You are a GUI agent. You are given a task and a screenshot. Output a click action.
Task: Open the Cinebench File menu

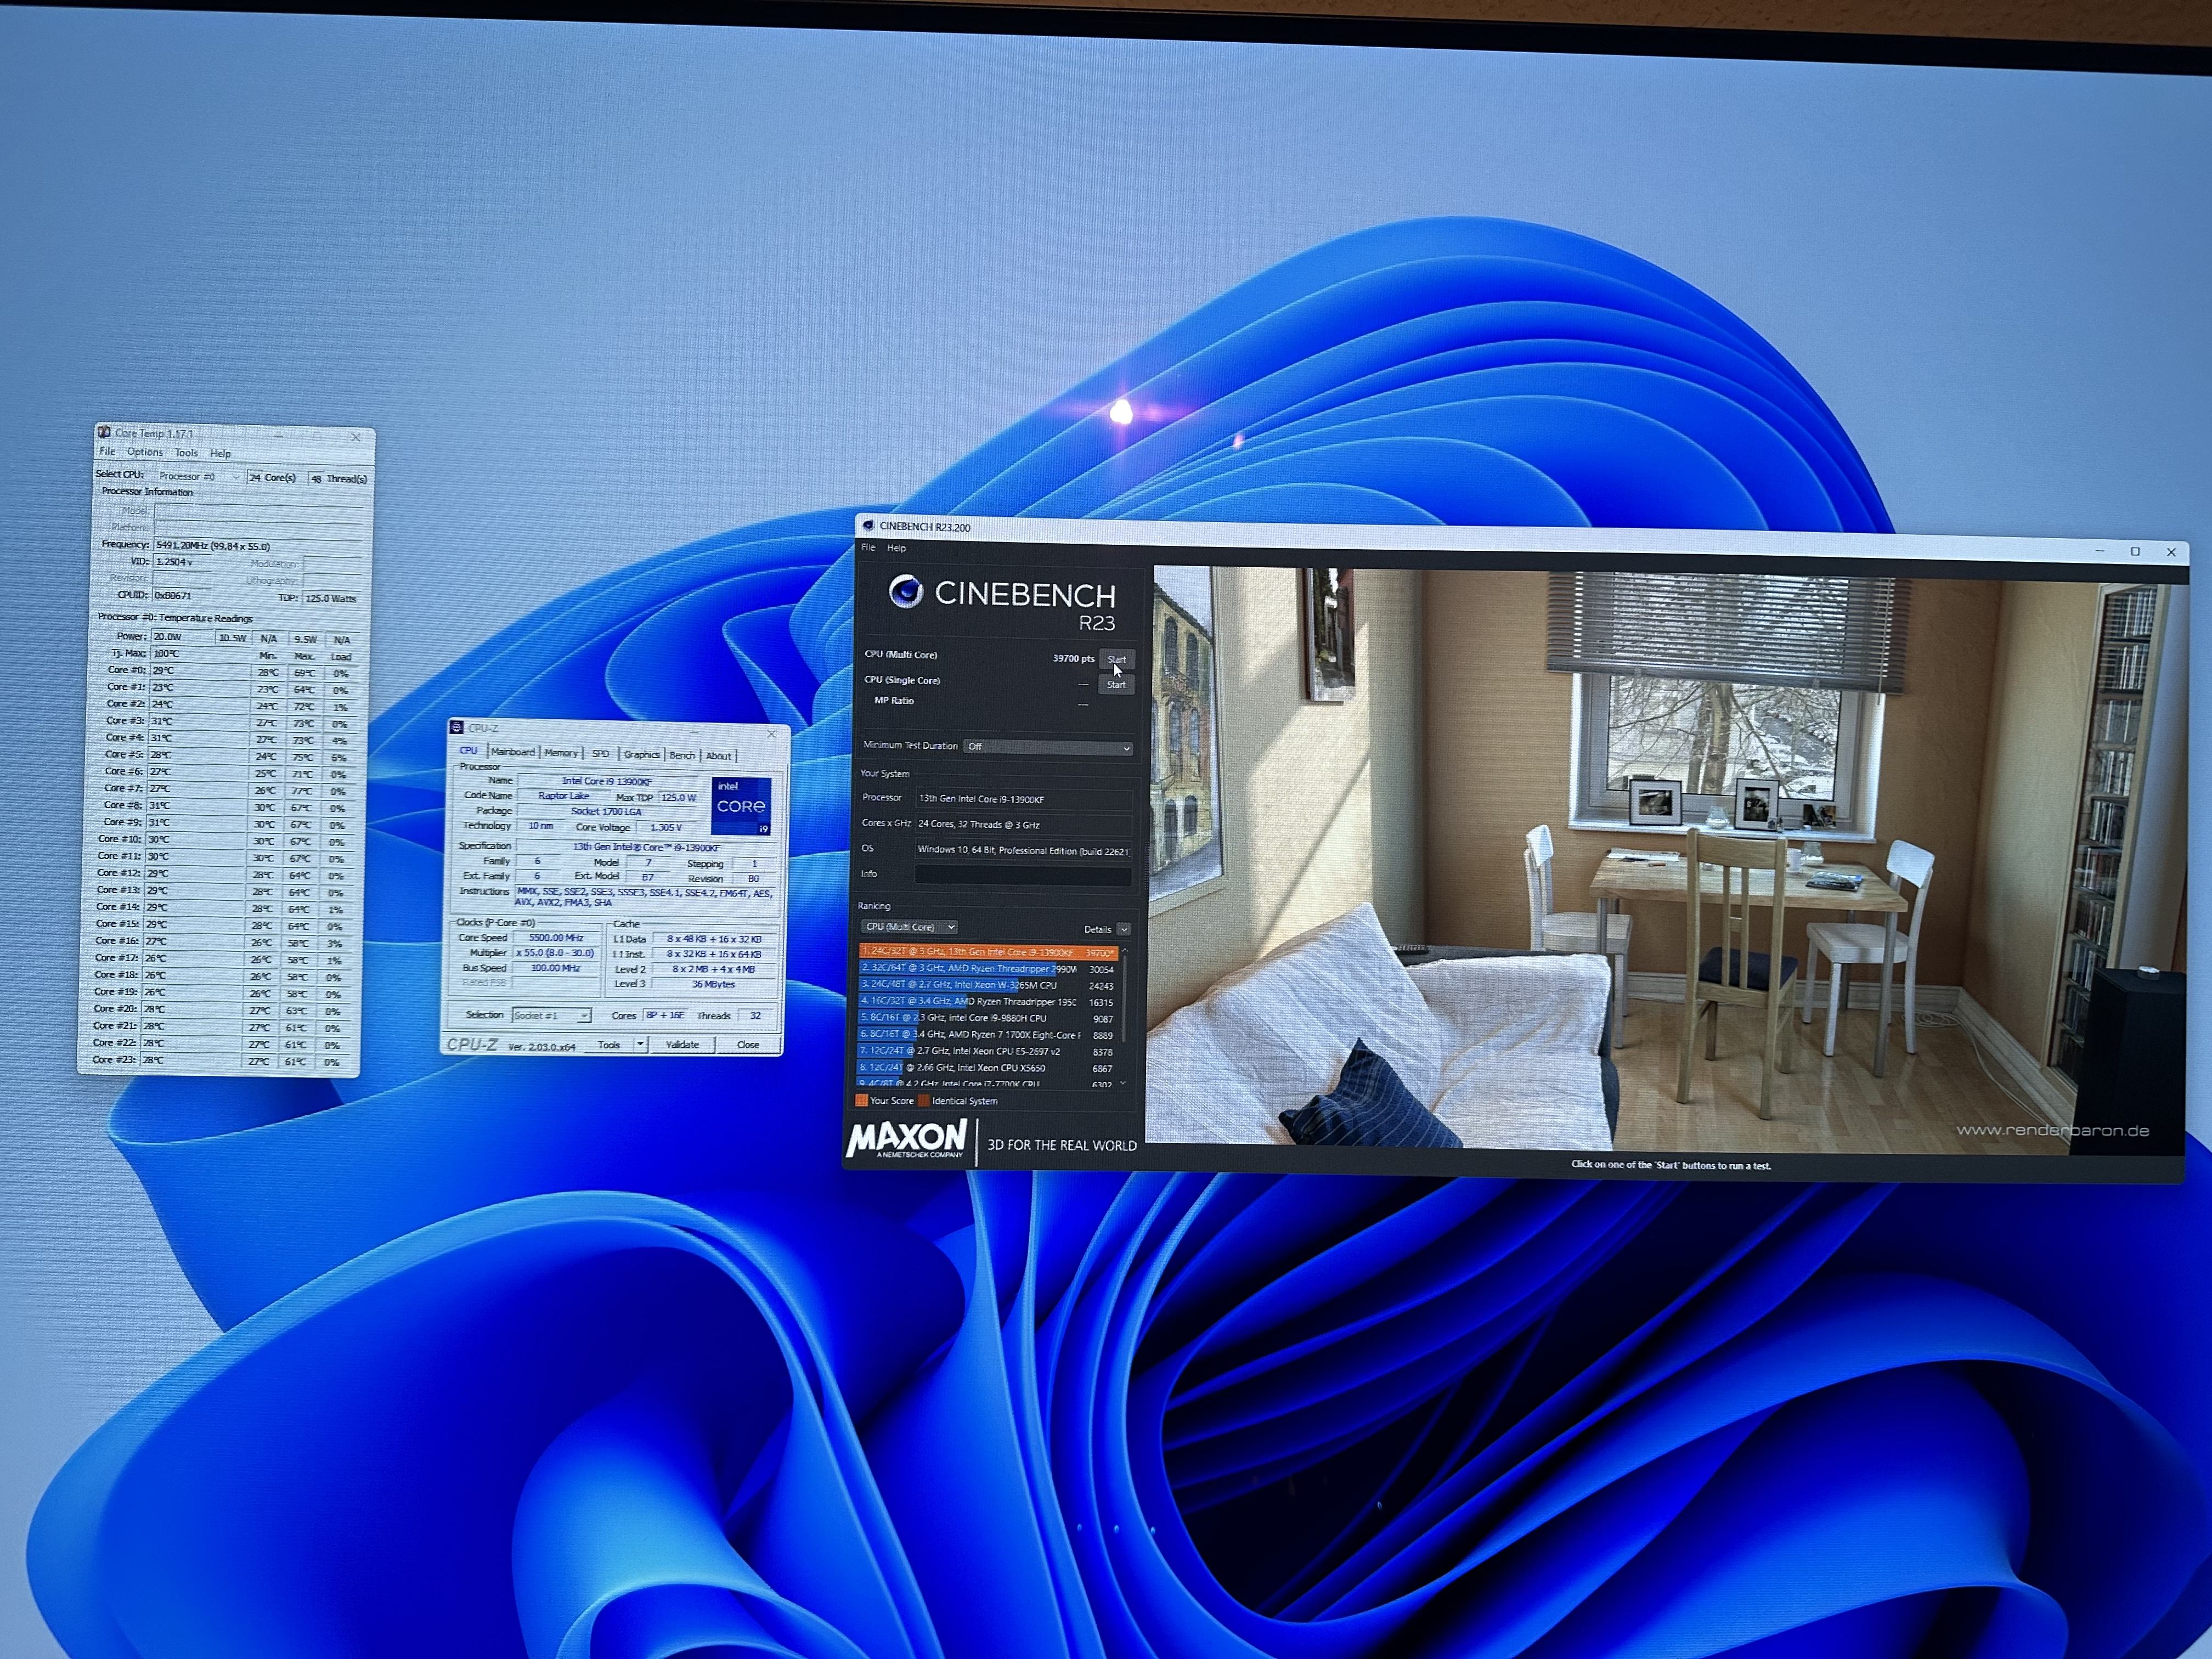coord(868,547)
